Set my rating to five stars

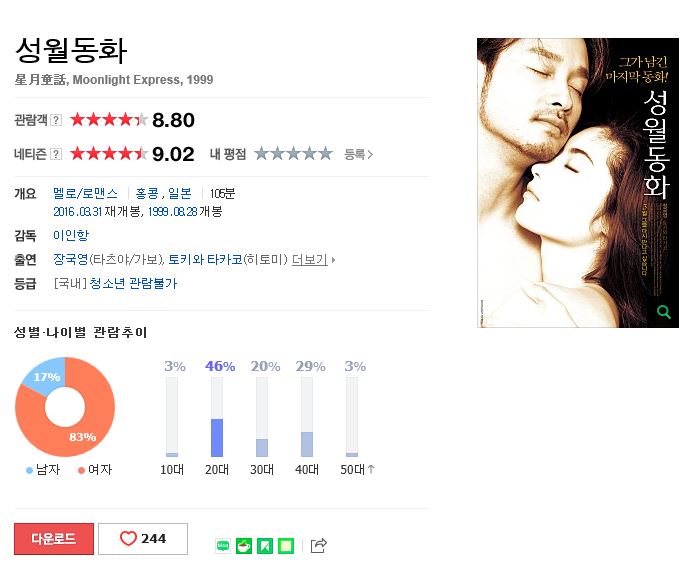coord(326,154)
